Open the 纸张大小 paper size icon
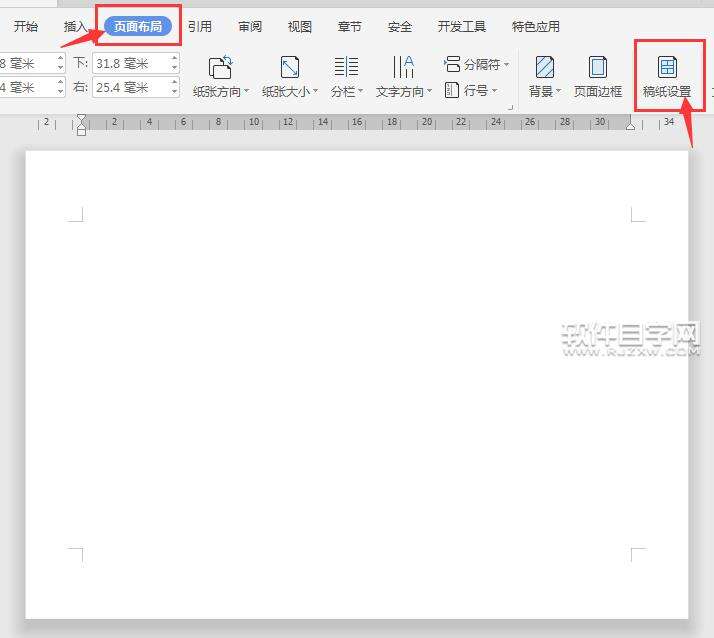Screen dimensions: 714x638 (x=290, y=67)
